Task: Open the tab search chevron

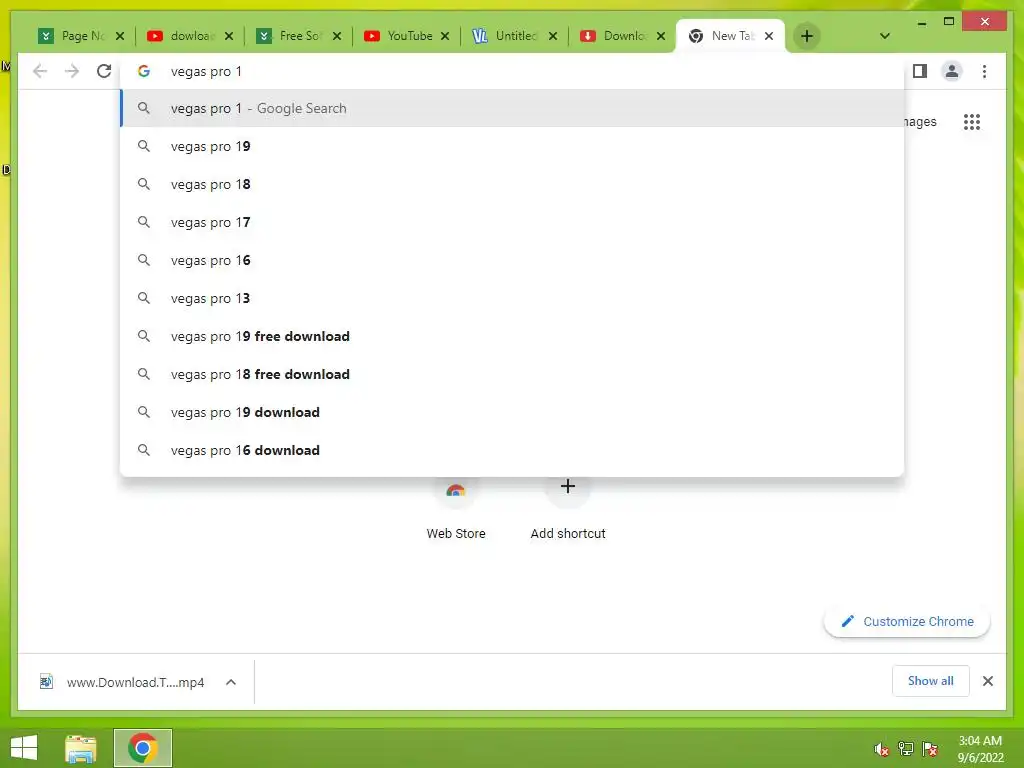Action: (x=884, y=36)
